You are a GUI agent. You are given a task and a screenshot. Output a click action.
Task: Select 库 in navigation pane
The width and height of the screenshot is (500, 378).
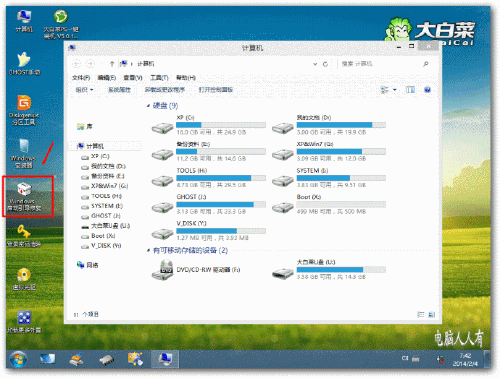[85, 127]
